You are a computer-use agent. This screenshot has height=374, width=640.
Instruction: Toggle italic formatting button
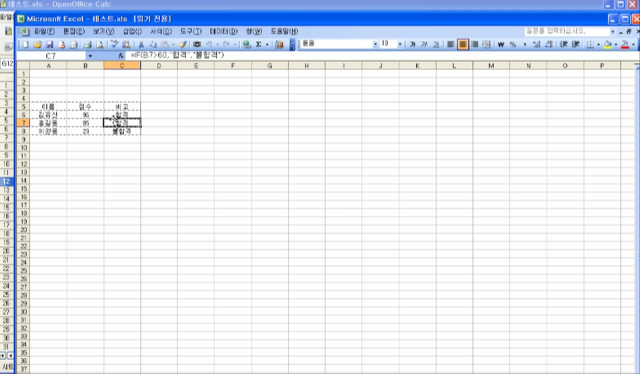pyautogui.click(x=424, y=44)
